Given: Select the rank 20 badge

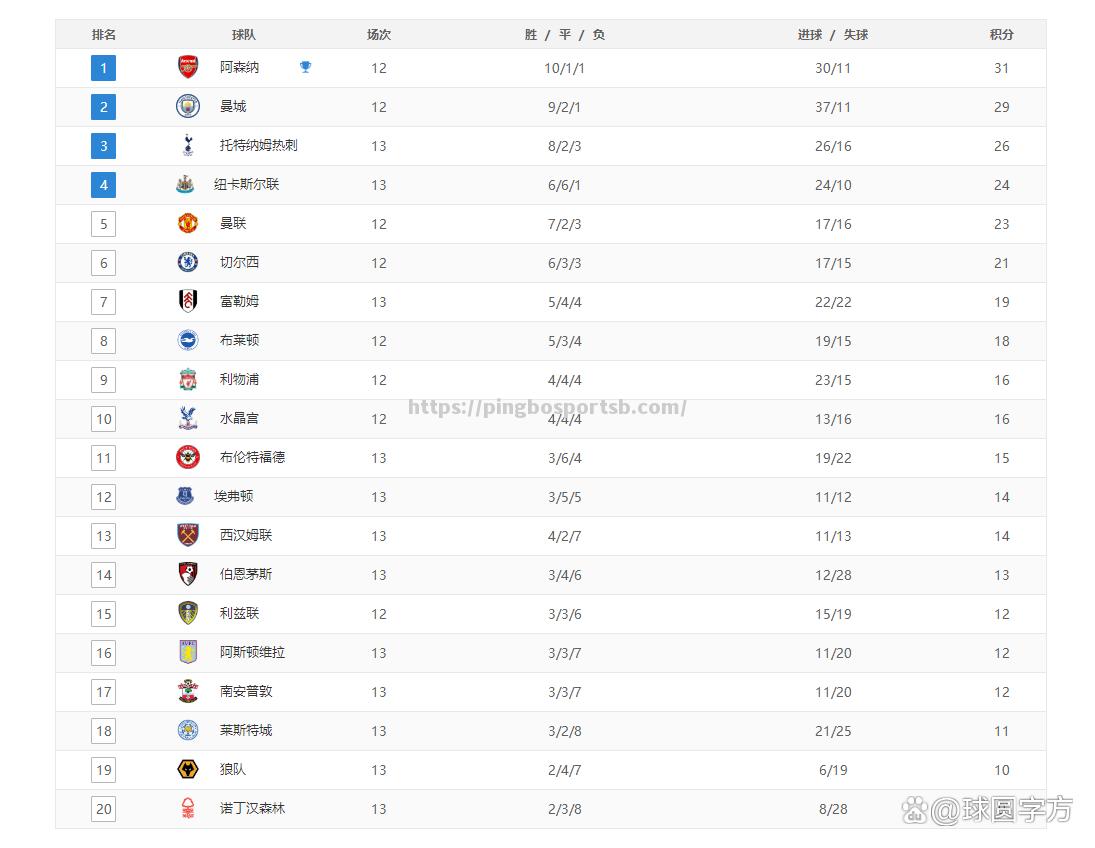Looking at the screenshot, I should coord(103,809).
